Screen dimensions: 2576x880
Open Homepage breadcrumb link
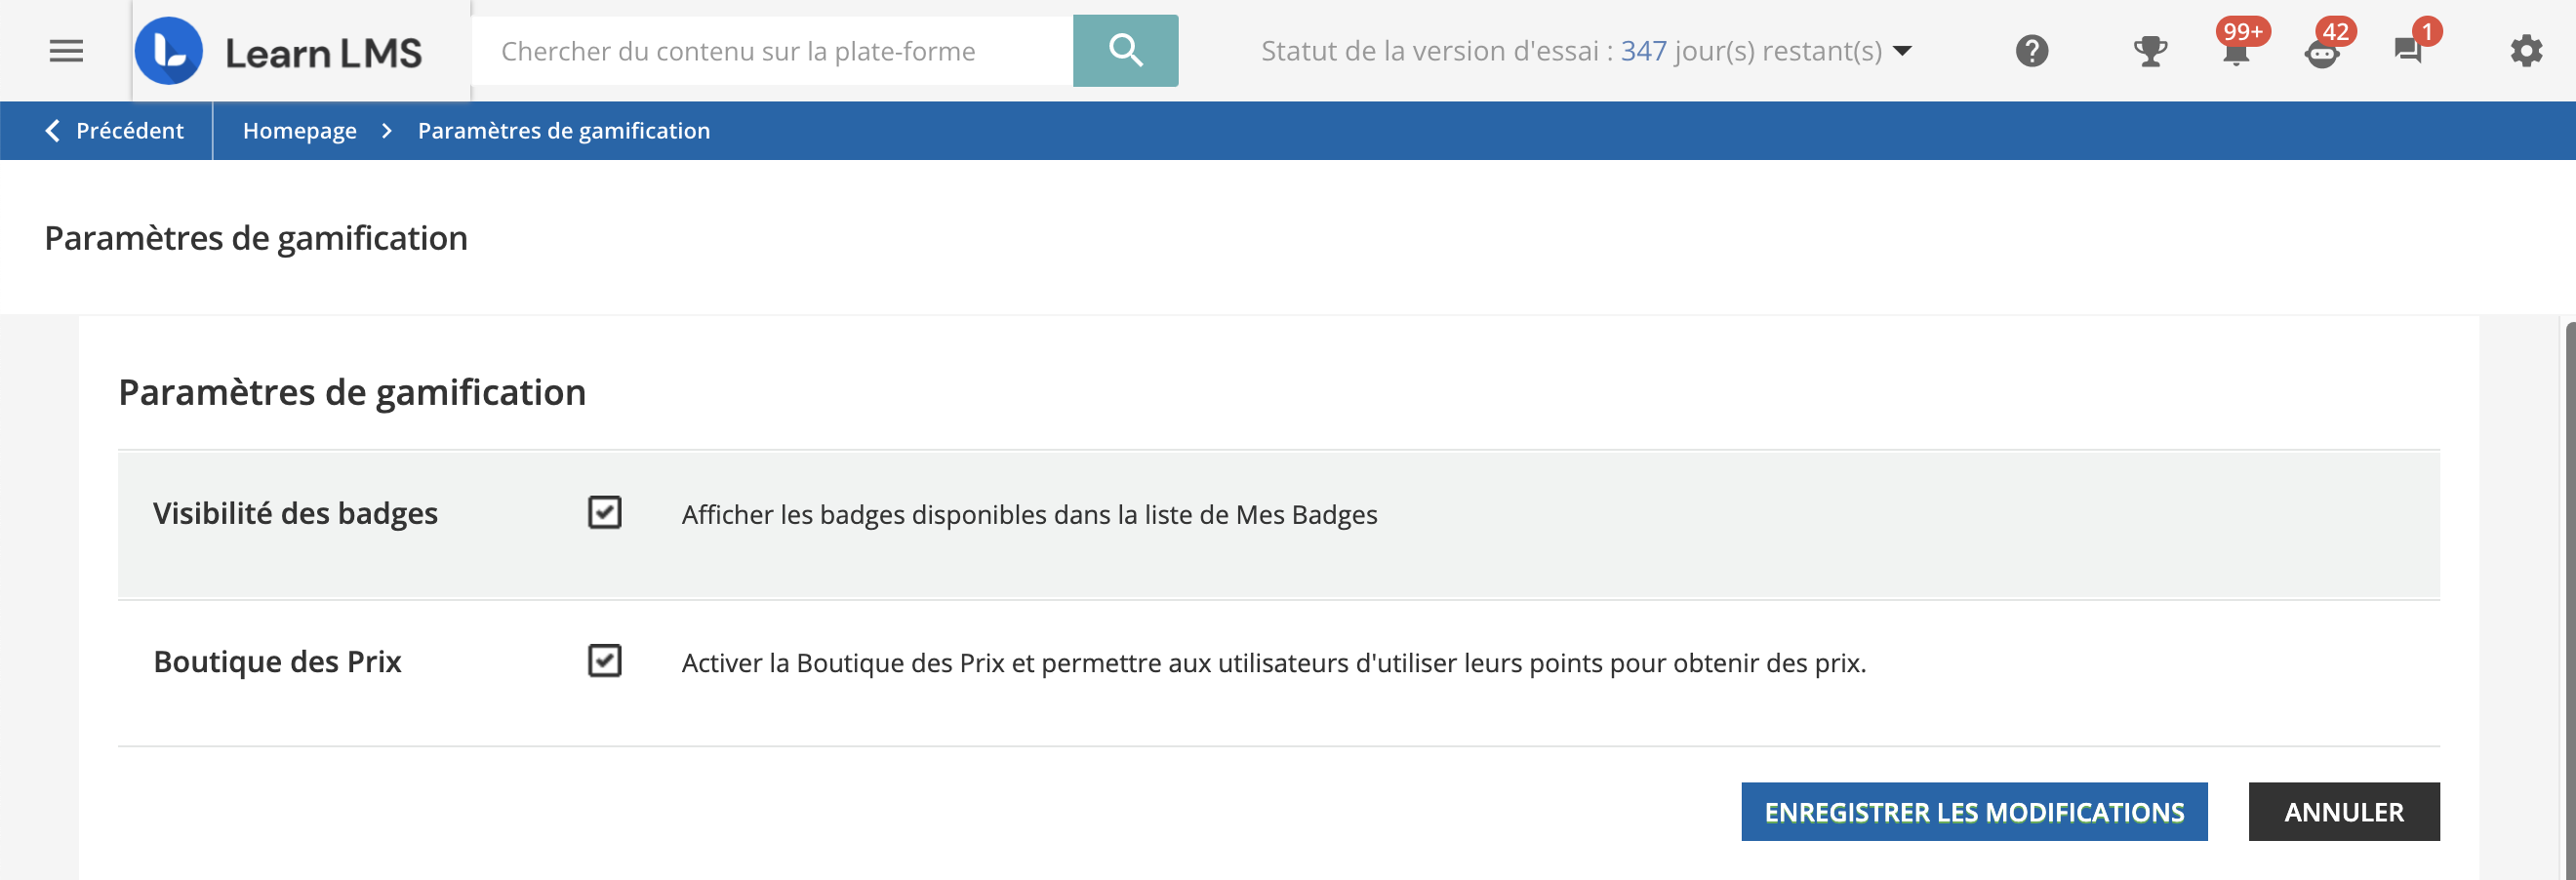coord(299,131)
